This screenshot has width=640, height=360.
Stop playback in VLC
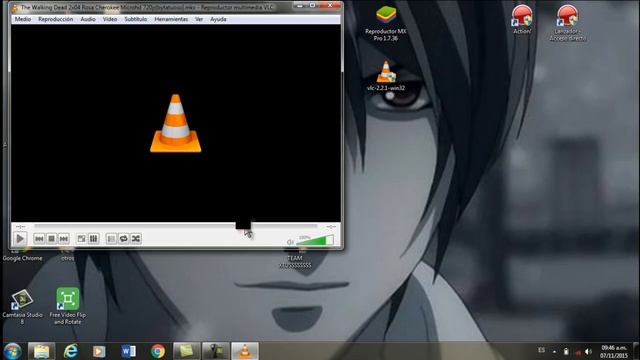point(51,238)
